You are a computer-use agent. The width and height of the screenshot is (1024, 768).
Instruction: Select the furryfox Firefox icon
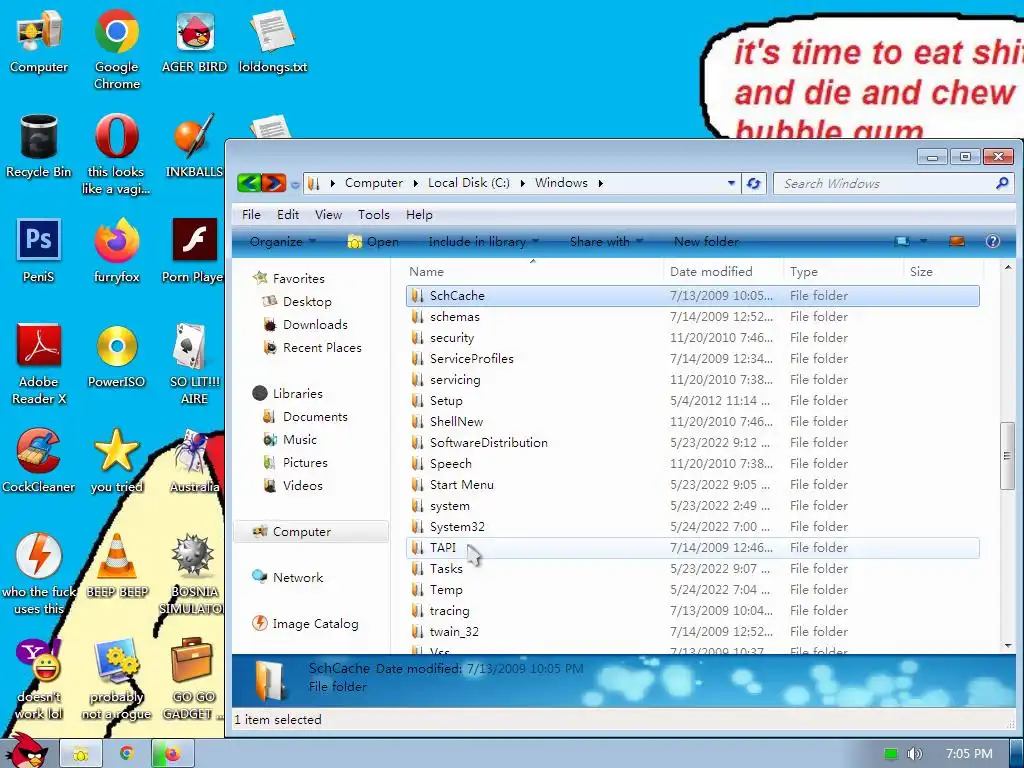click(x=116, y=251)
